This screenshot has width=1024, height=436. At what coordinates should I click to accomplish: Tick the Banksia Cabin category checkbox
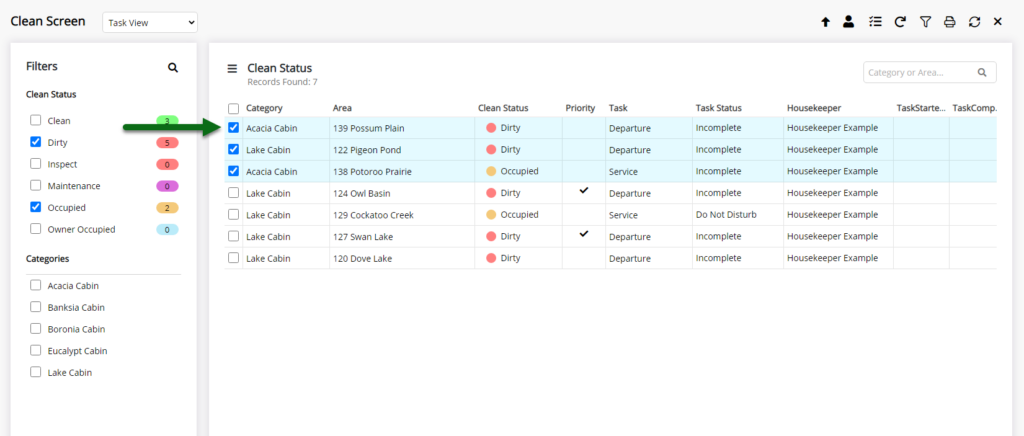point(36,307)
